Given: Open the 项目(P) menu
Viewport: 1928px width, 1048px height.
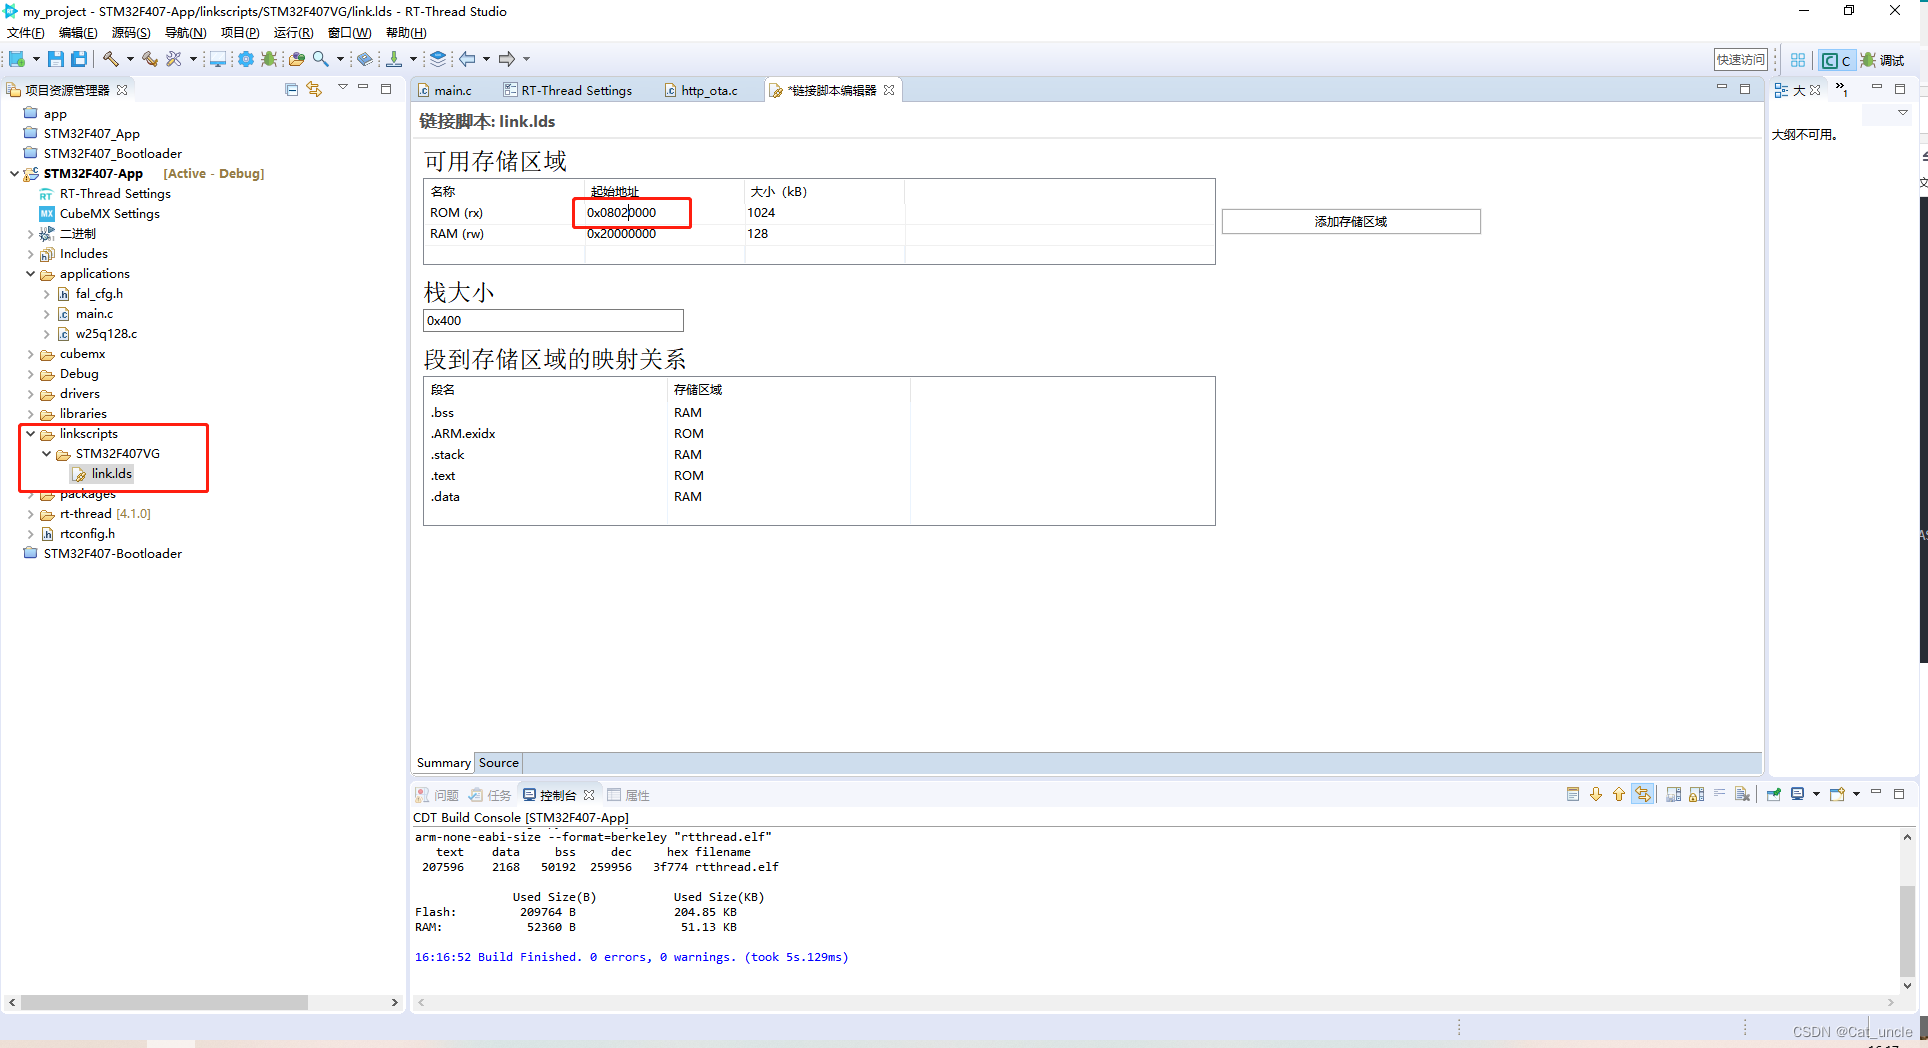Looking at the screenshot, I should coord(239,32).
